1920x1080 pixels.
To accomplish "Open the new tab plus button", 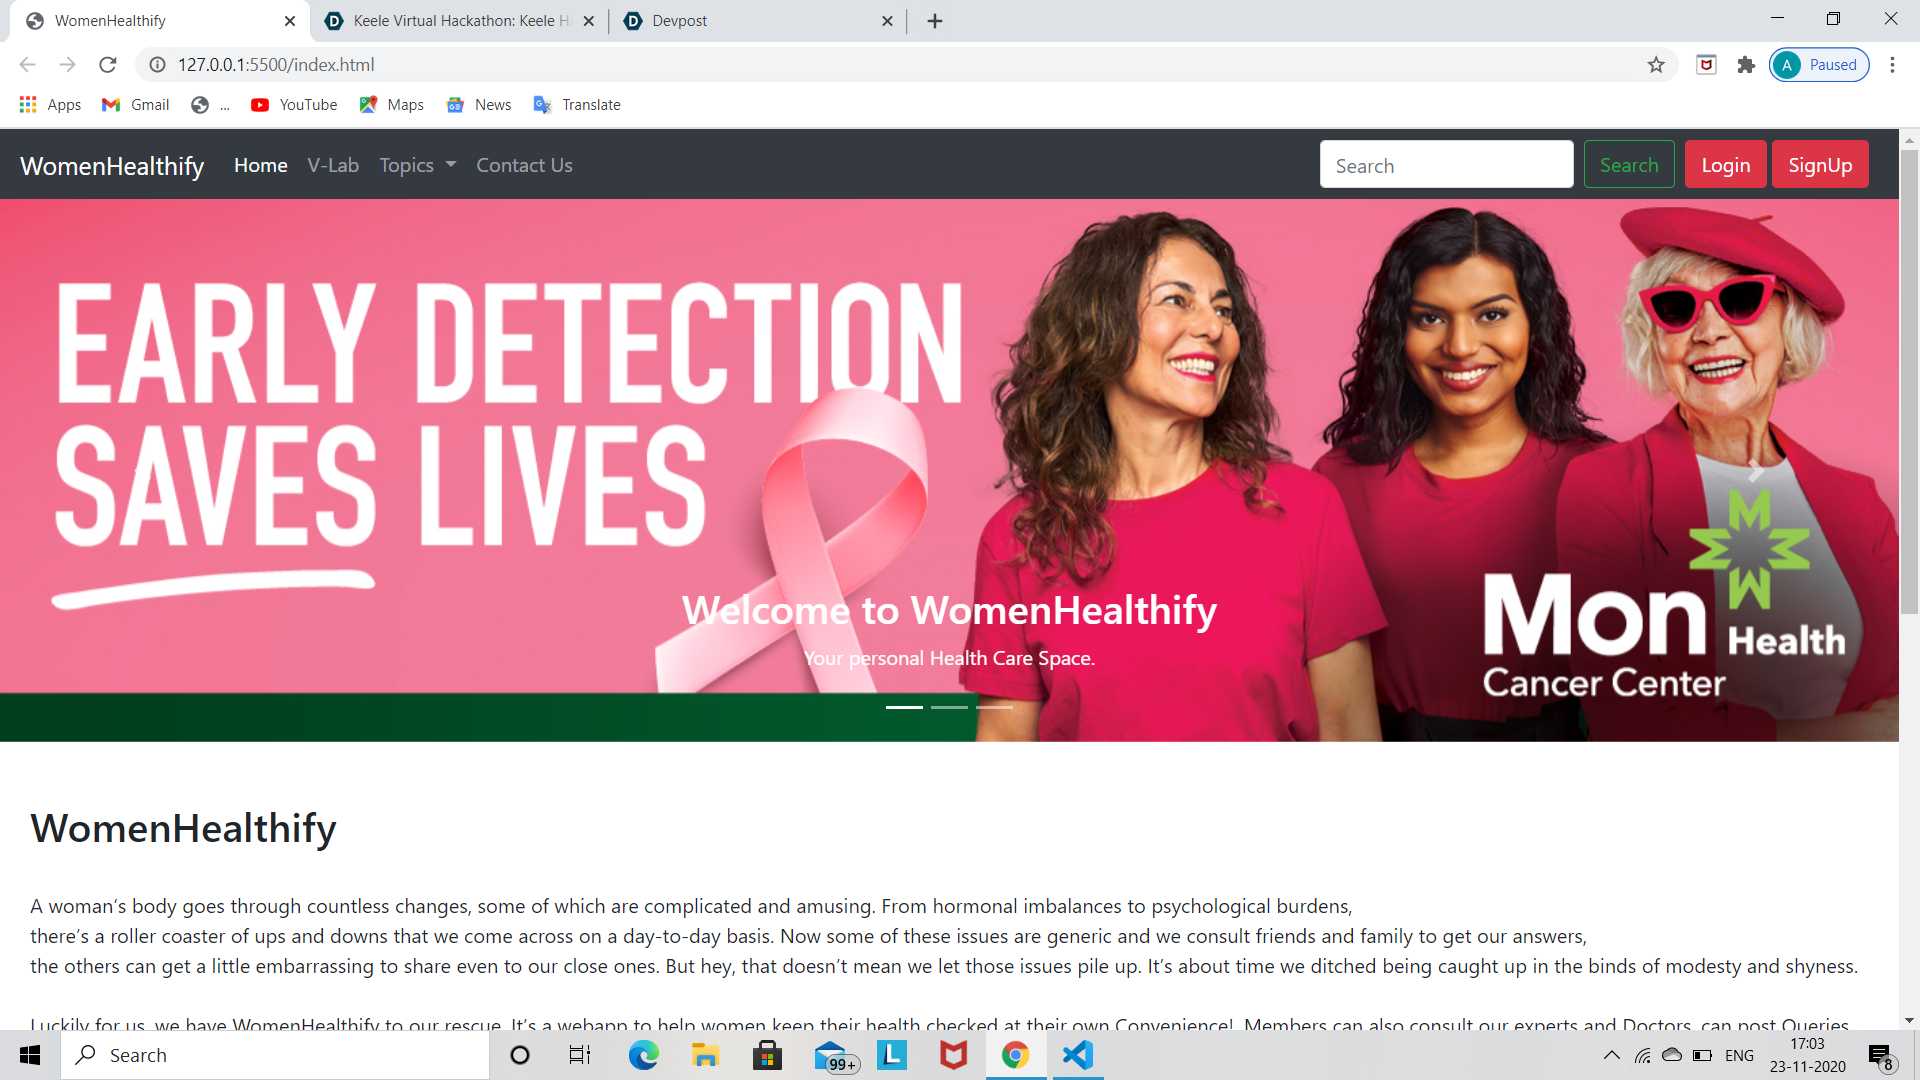I will click(x=935, y=21).
